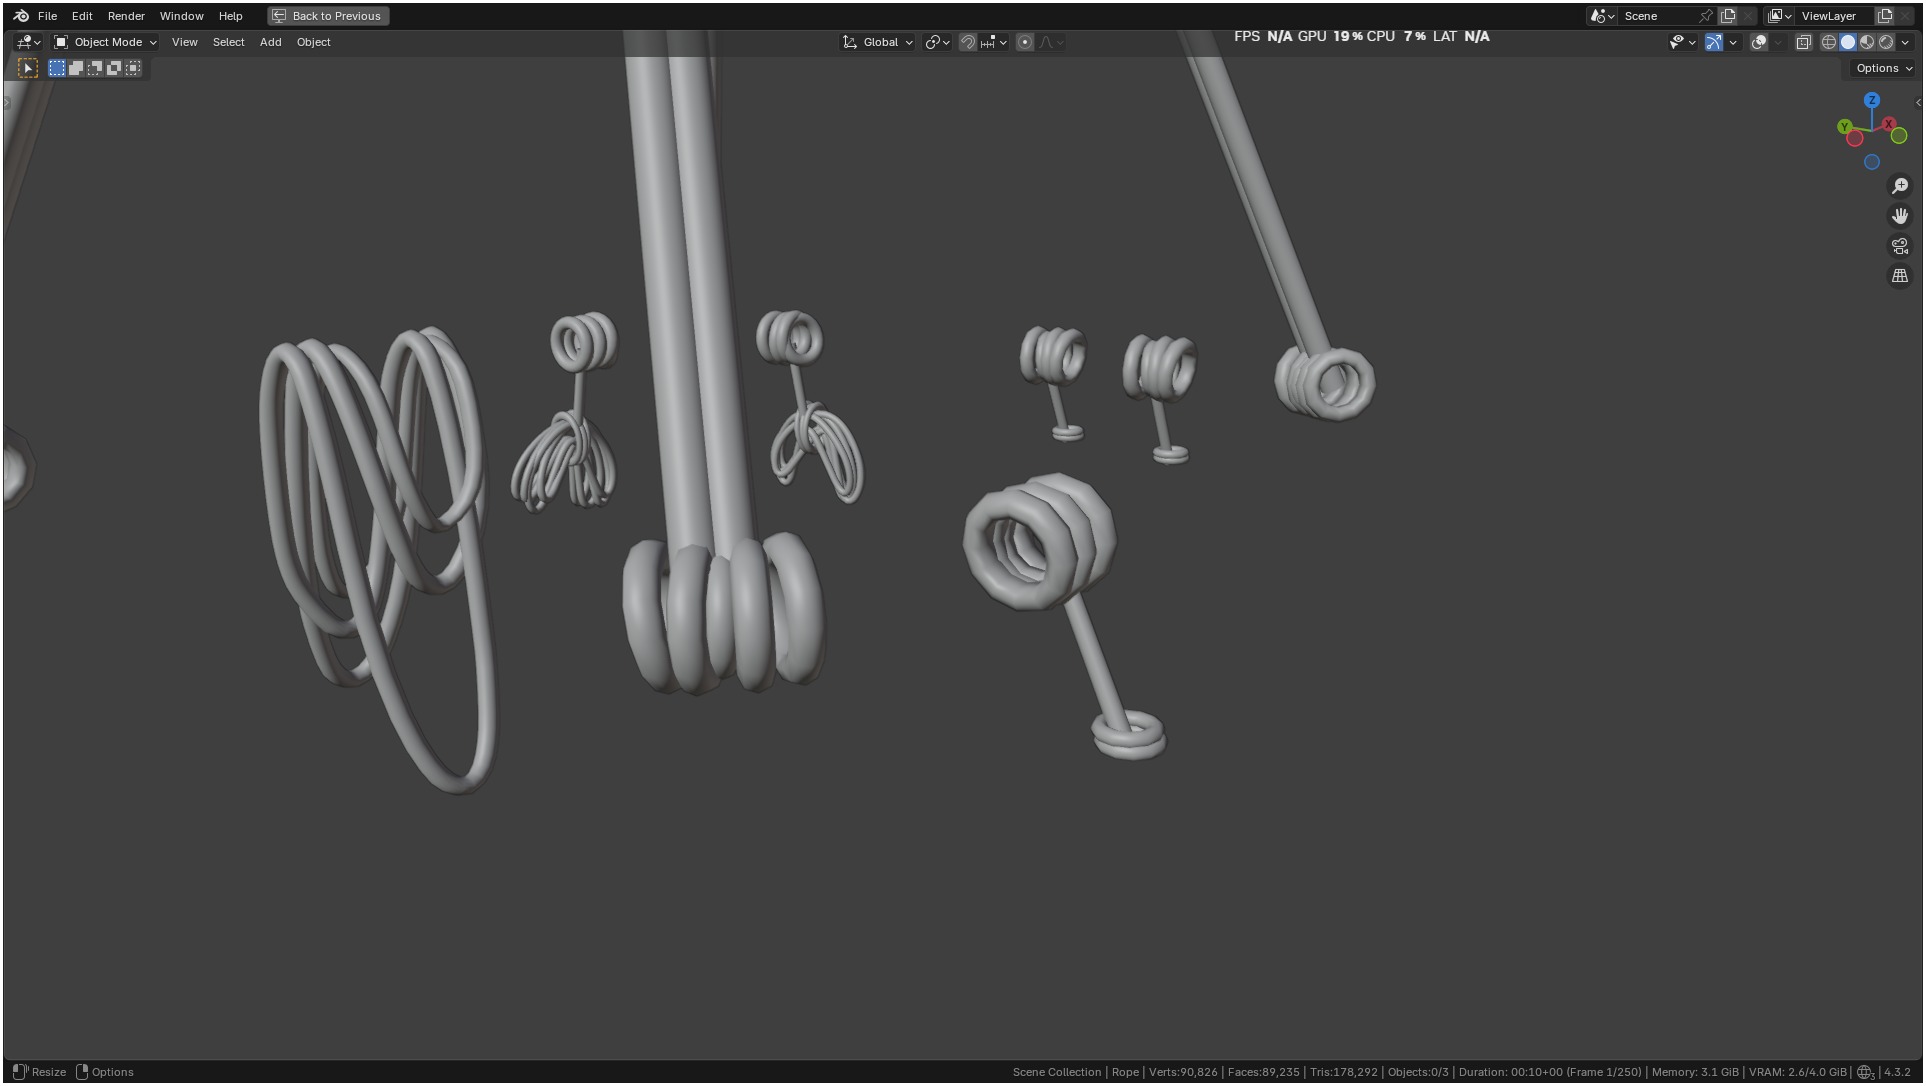
Task: Open the File menu
Action: pyautogui.click(x=47, y=16)
